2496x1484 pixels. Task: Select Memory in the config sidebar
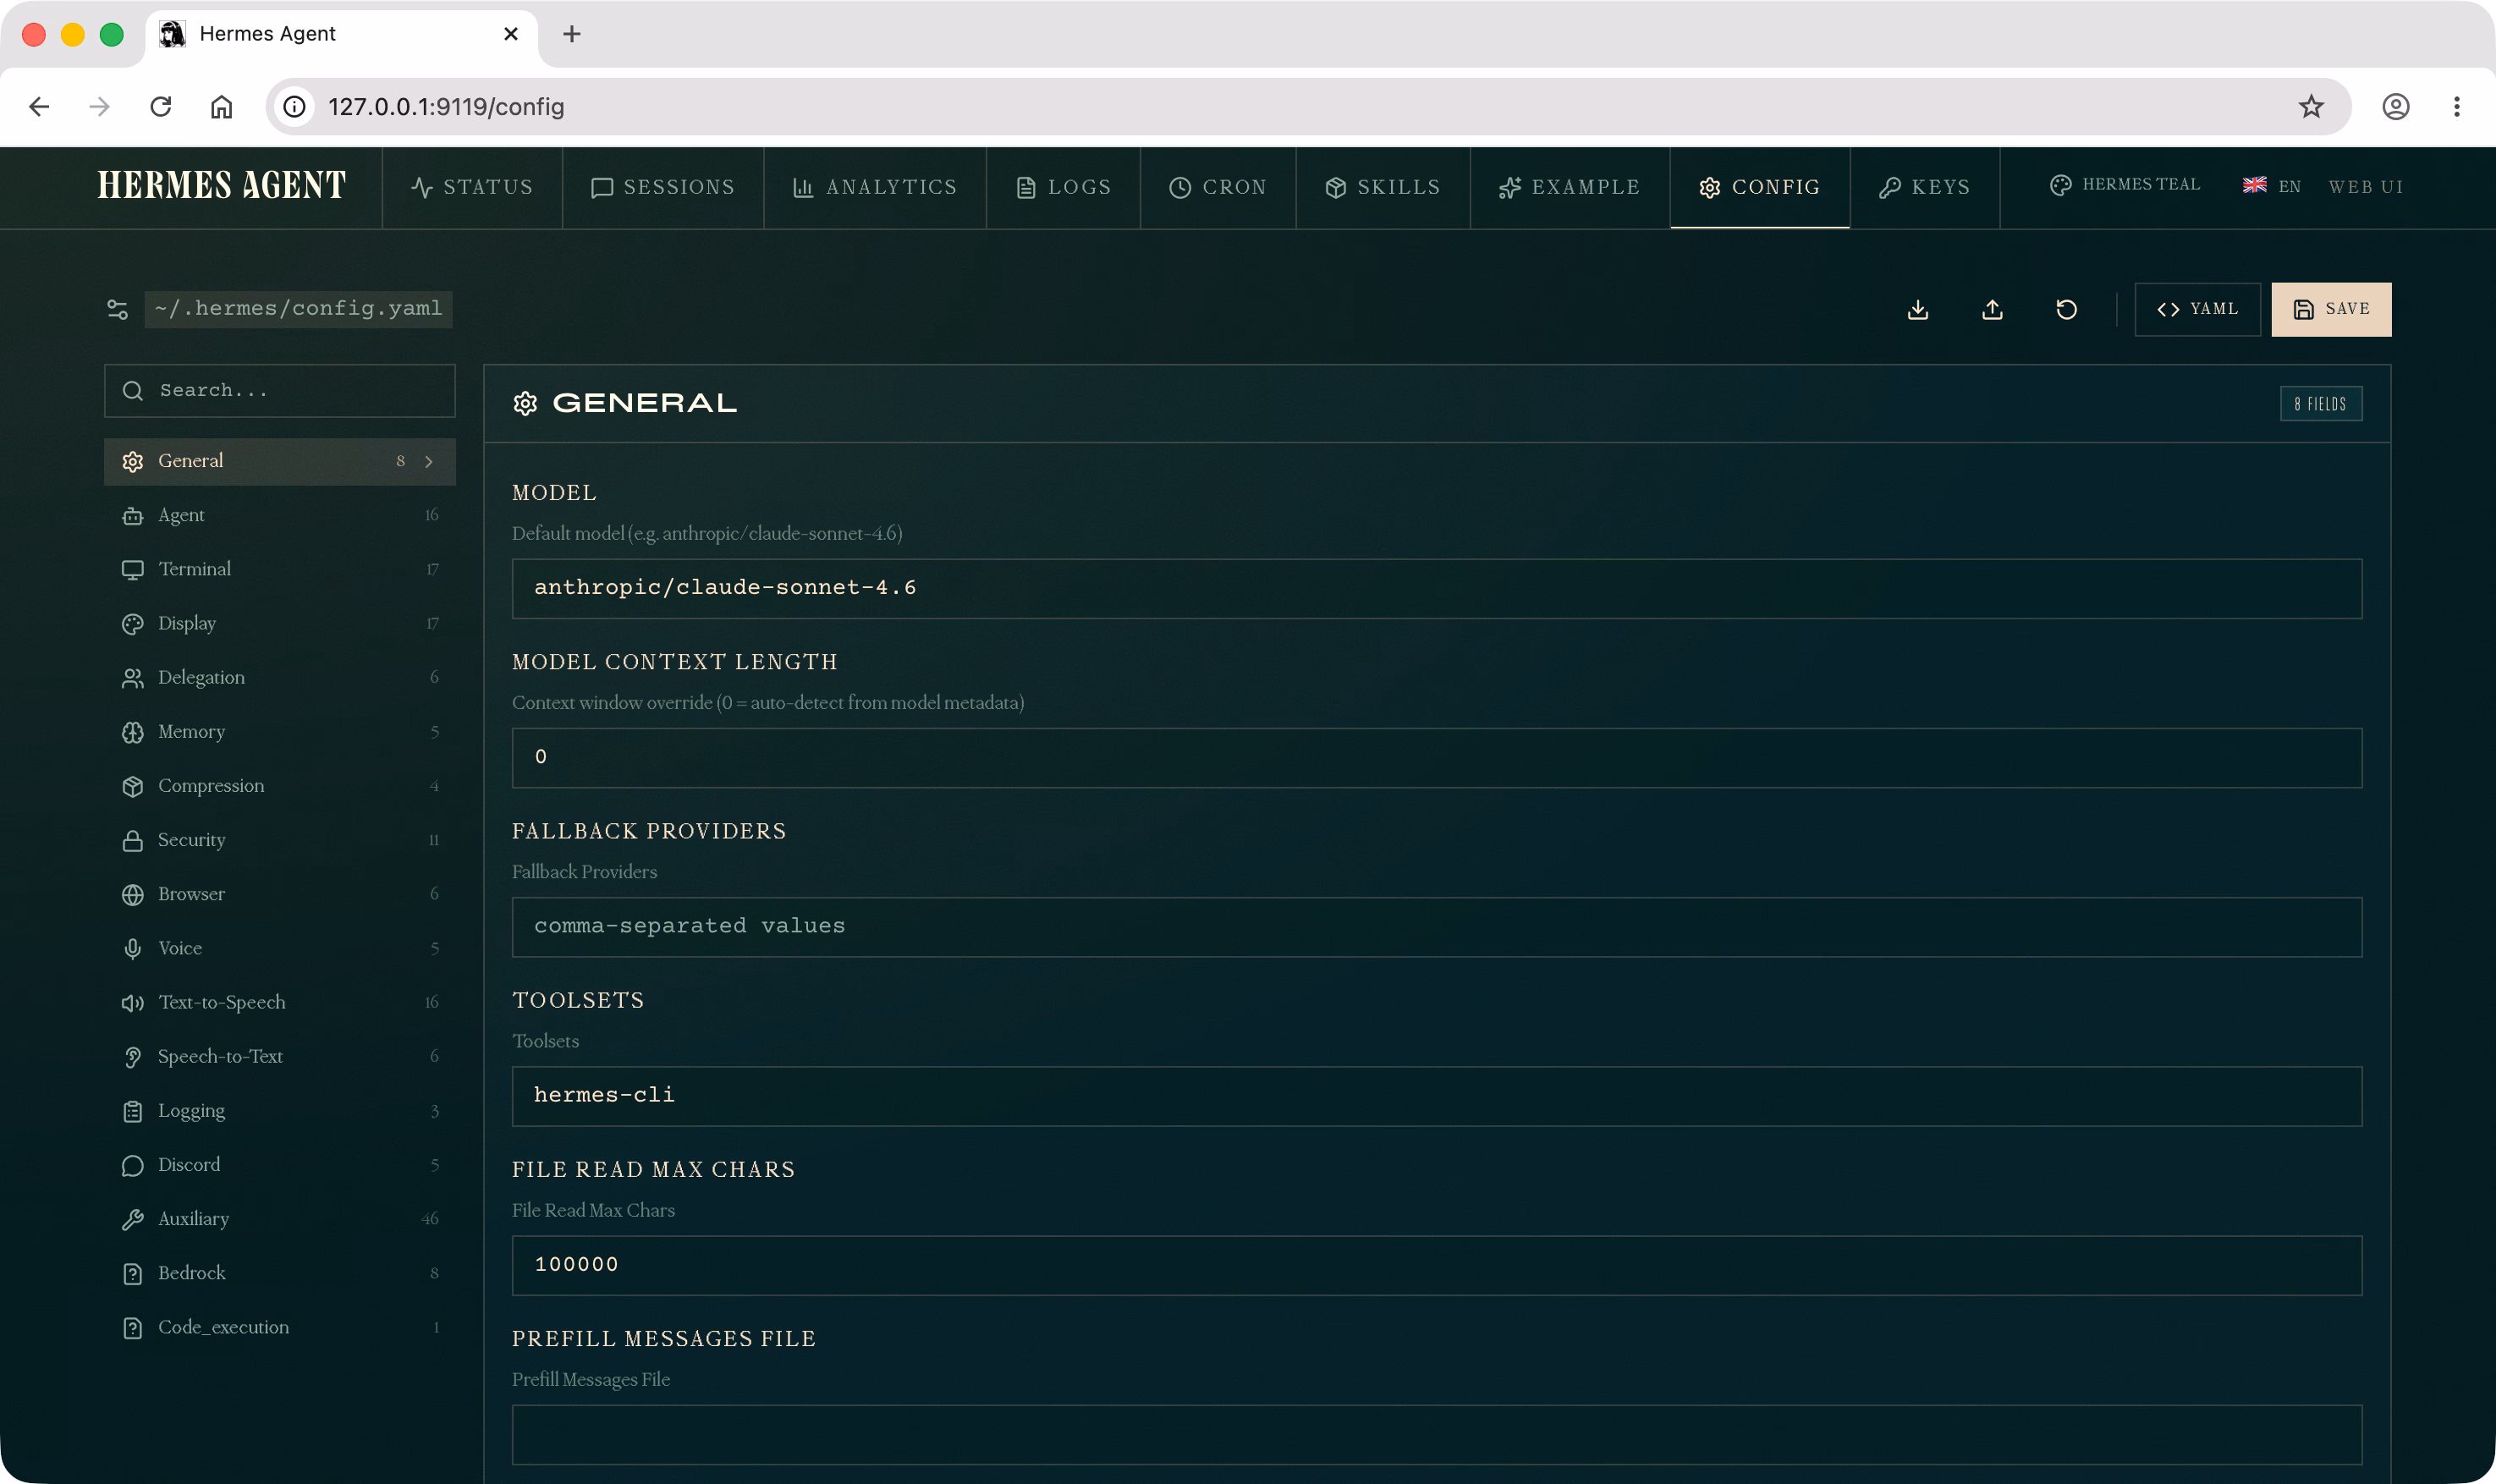[191, 731]
